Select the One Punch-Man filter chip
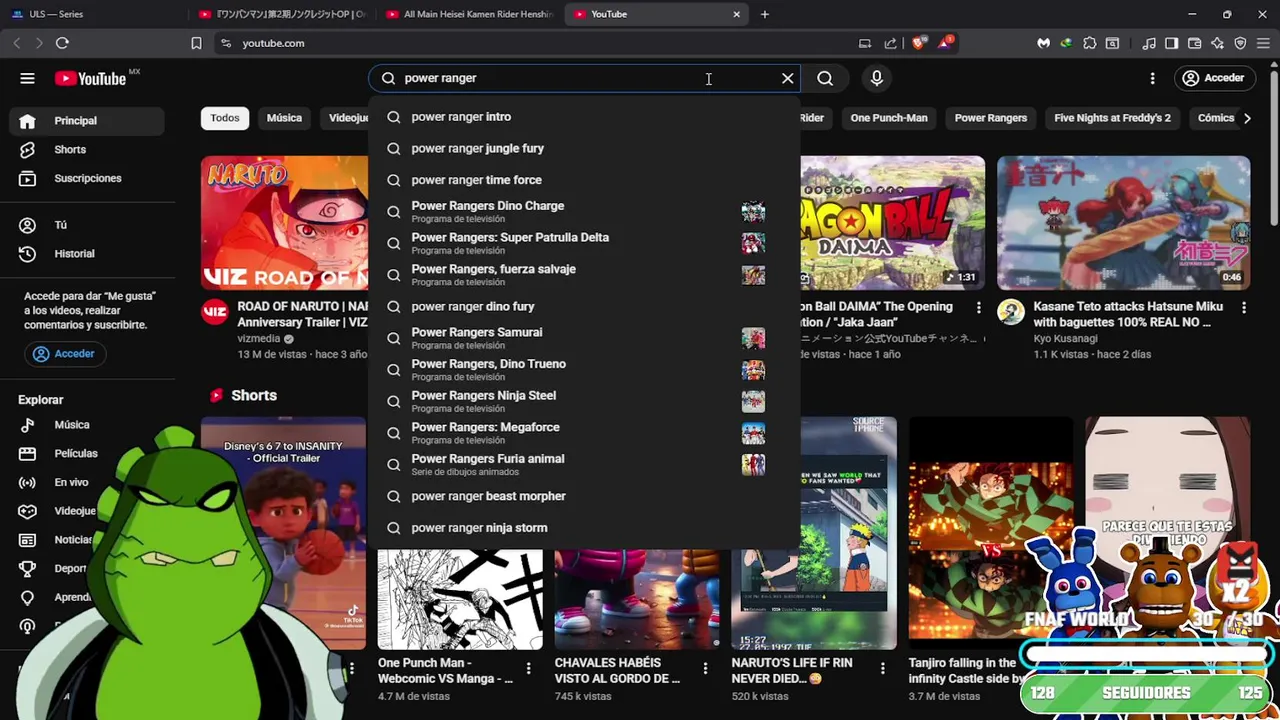1280x720 pixels. [x=889, y=118]
